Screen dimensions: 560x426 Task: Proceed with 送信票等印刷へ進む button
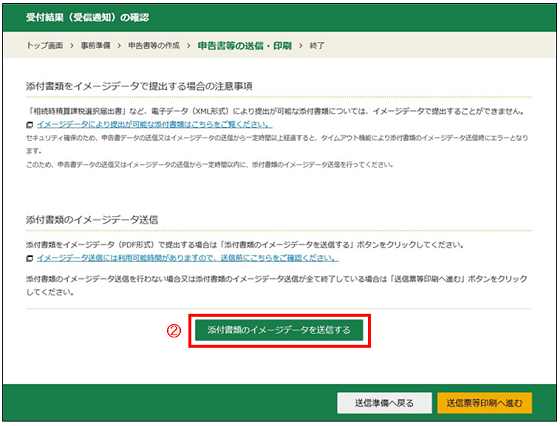(x=484, y=403)
